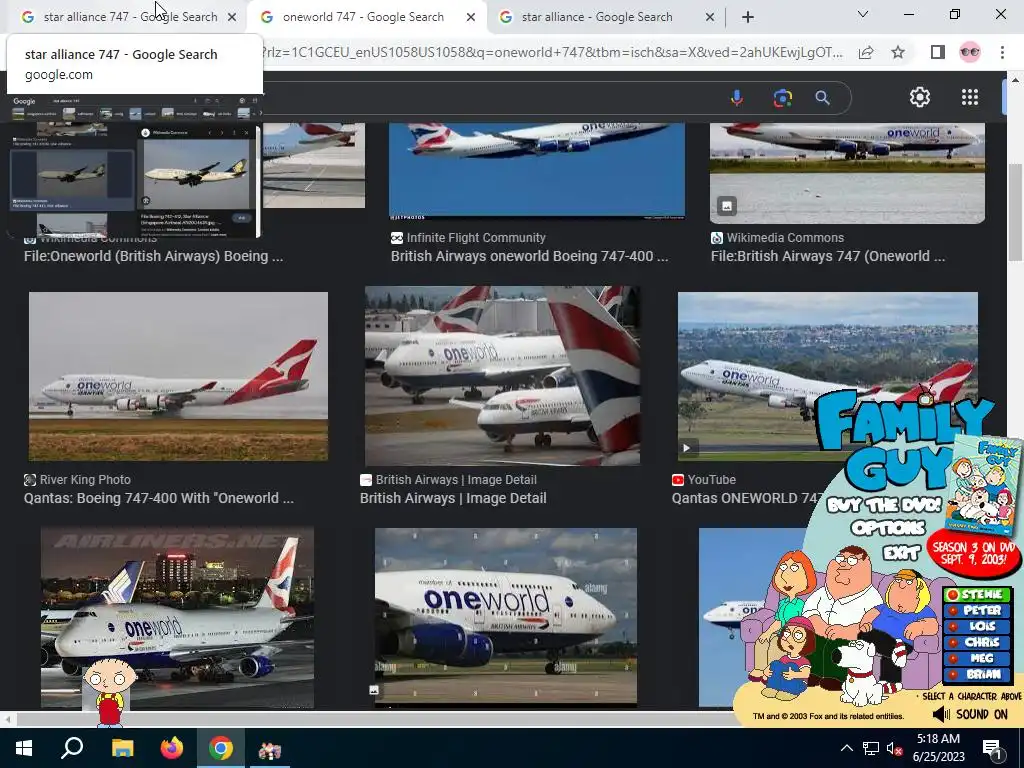Open British Airways oneworld Boeing 747-400 title
This screenshot has height=768, width=1024.
[529, 256]
